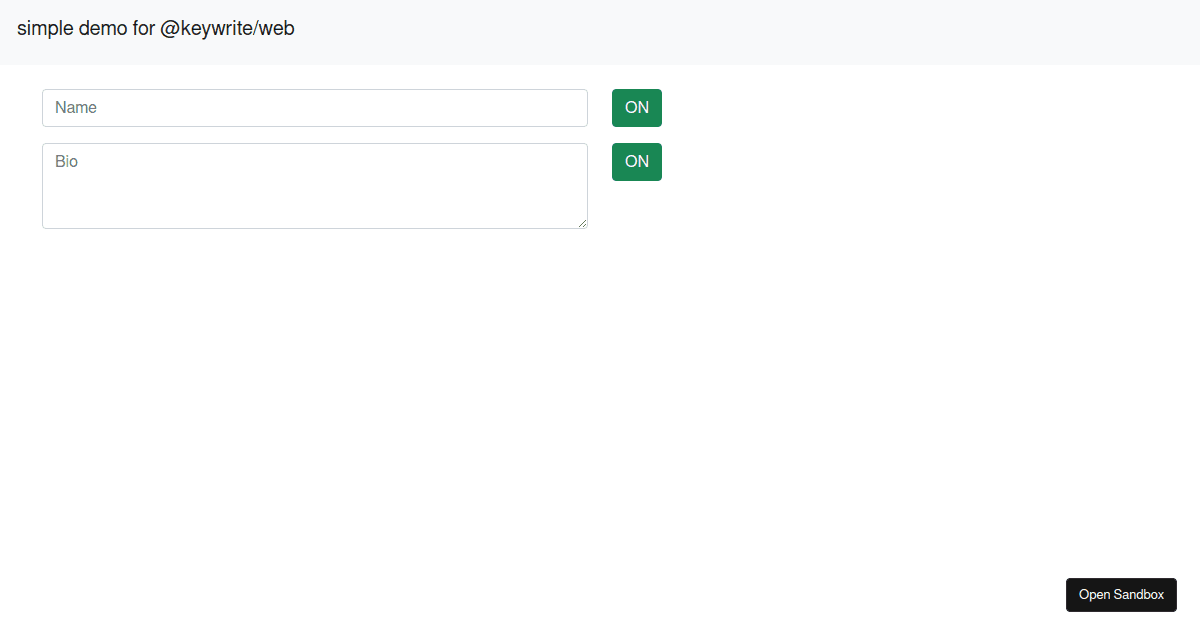Focus the Bio text area
Image resolution: width=1200 pixels, height=630 pixels.
(314, 186)
